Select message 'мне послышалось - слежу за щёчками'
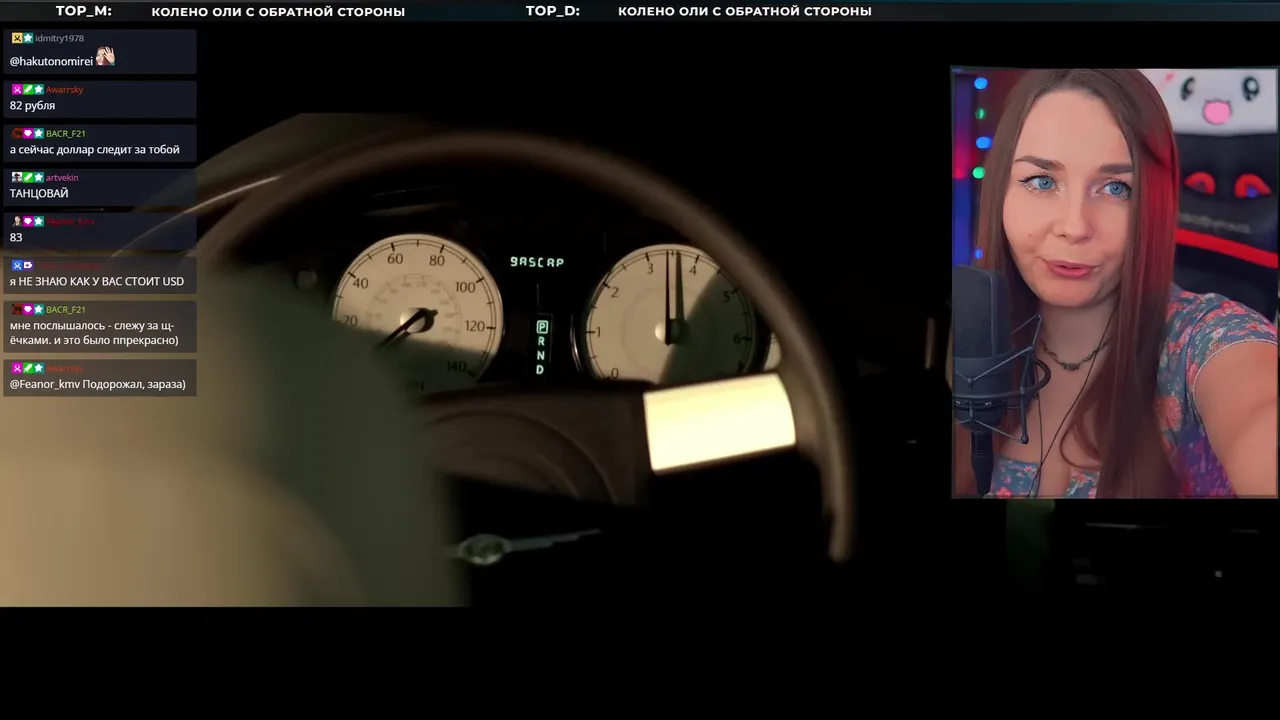This screenshot has width=1280, height=720. coord(94,333)
